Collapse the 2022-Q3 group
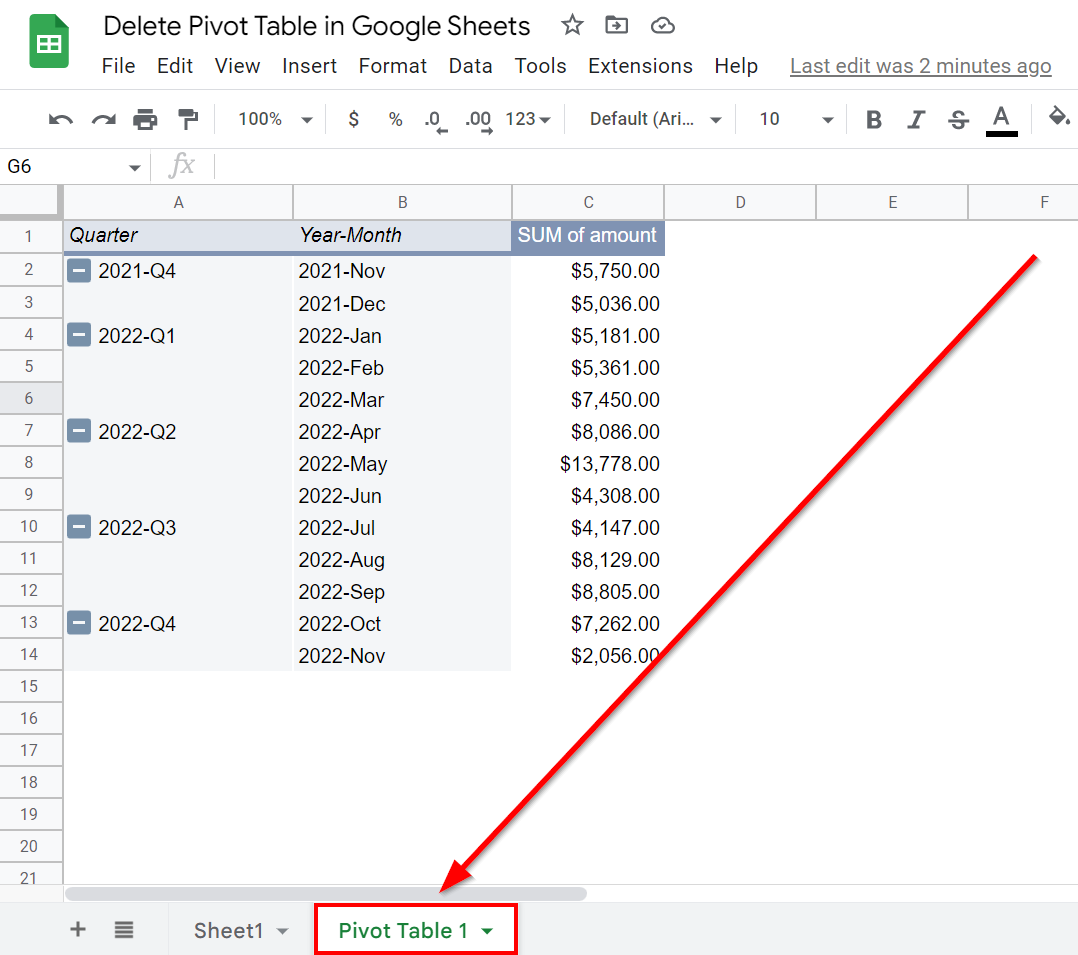Image resolution: width=1078 pixels, height=955 pixels. [x=79, y=527]
